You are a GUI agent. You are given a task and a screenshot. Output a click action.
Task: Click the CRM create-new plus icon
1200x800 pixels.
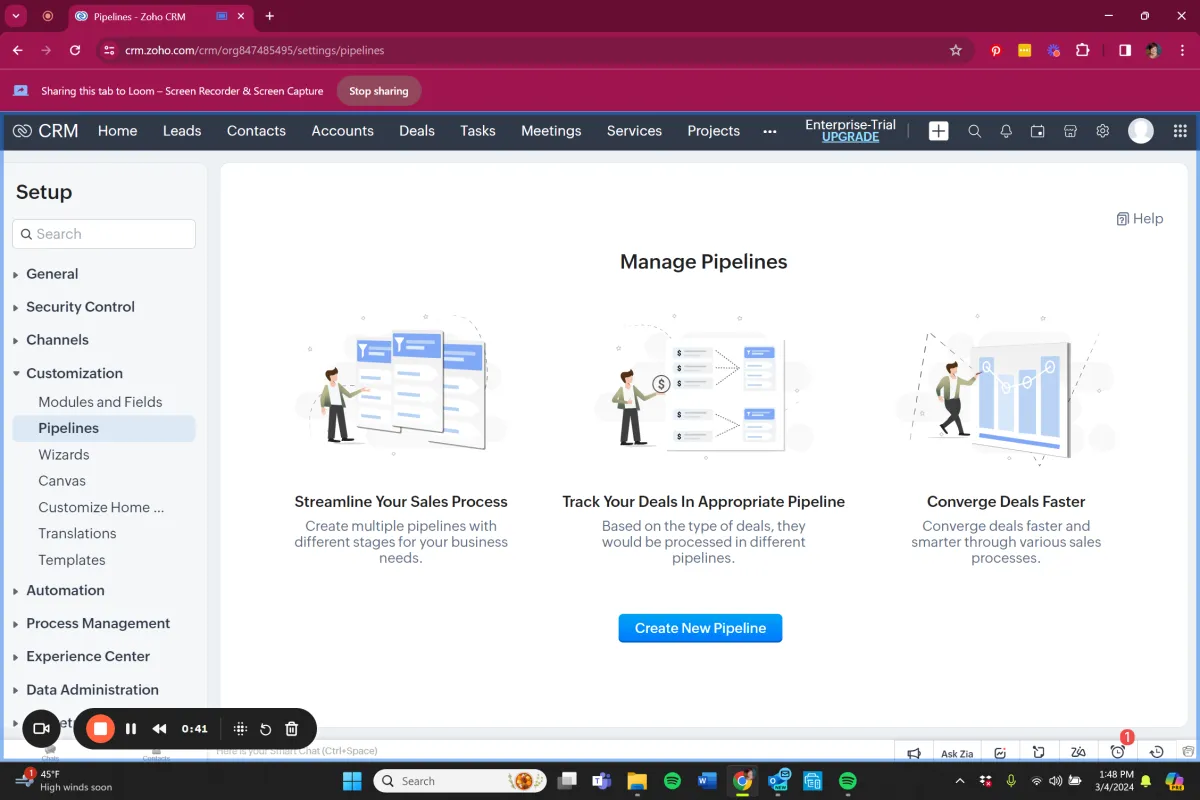point(938,131)
